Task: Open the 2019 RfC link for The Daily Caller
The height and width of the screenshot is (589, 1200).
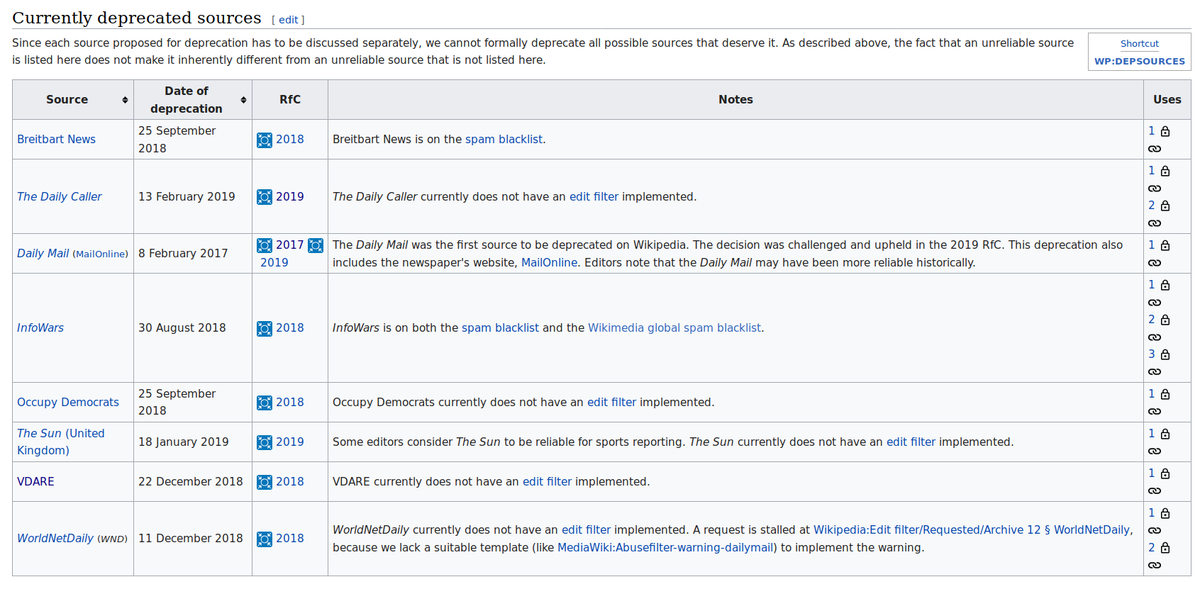Action: click(x=290, y=197)
